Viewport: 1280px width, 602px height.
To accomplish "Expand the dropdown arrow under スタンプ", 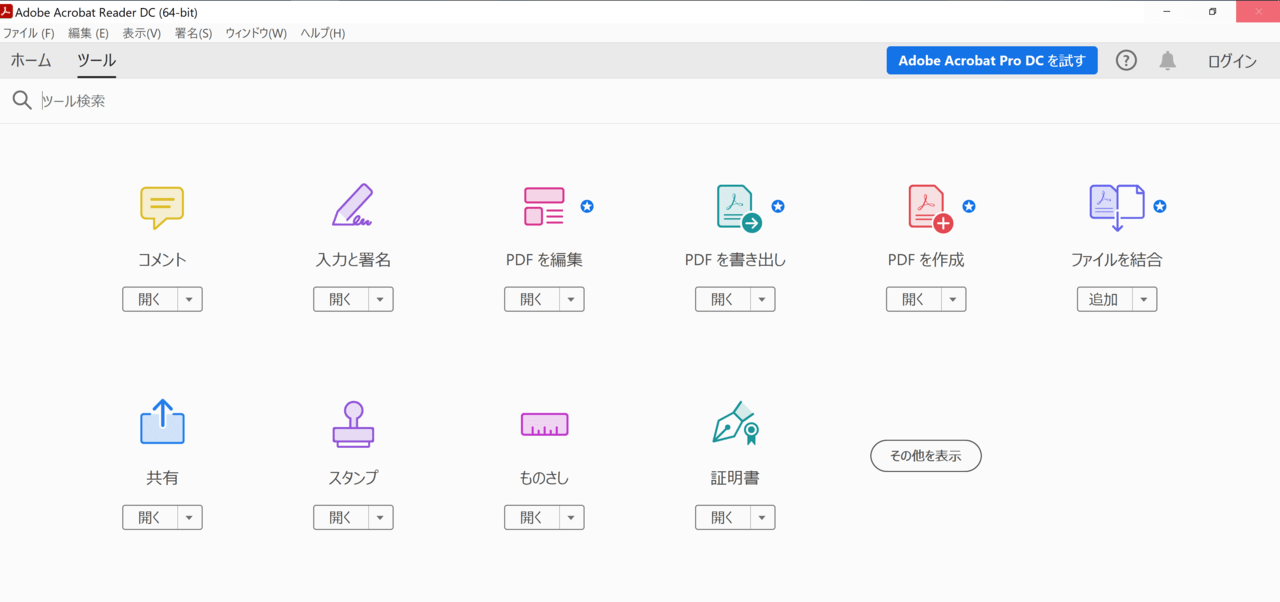I will [381, 517].
